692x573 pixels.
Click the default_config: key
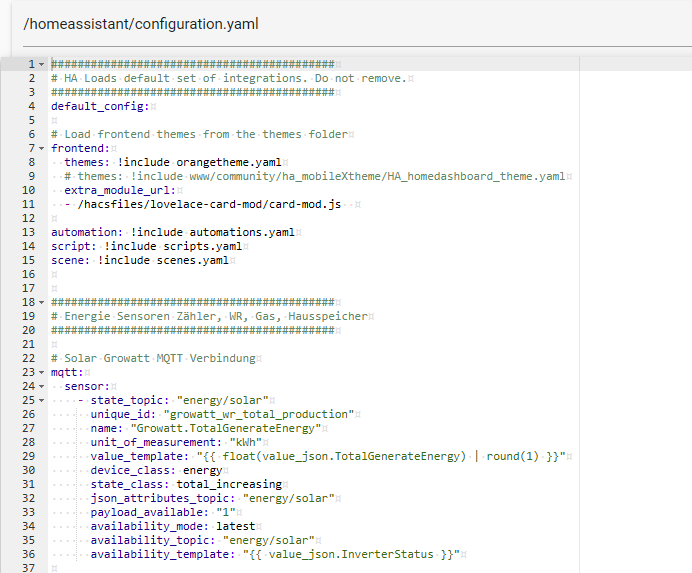pyautogui.click(x=100, y=106)
